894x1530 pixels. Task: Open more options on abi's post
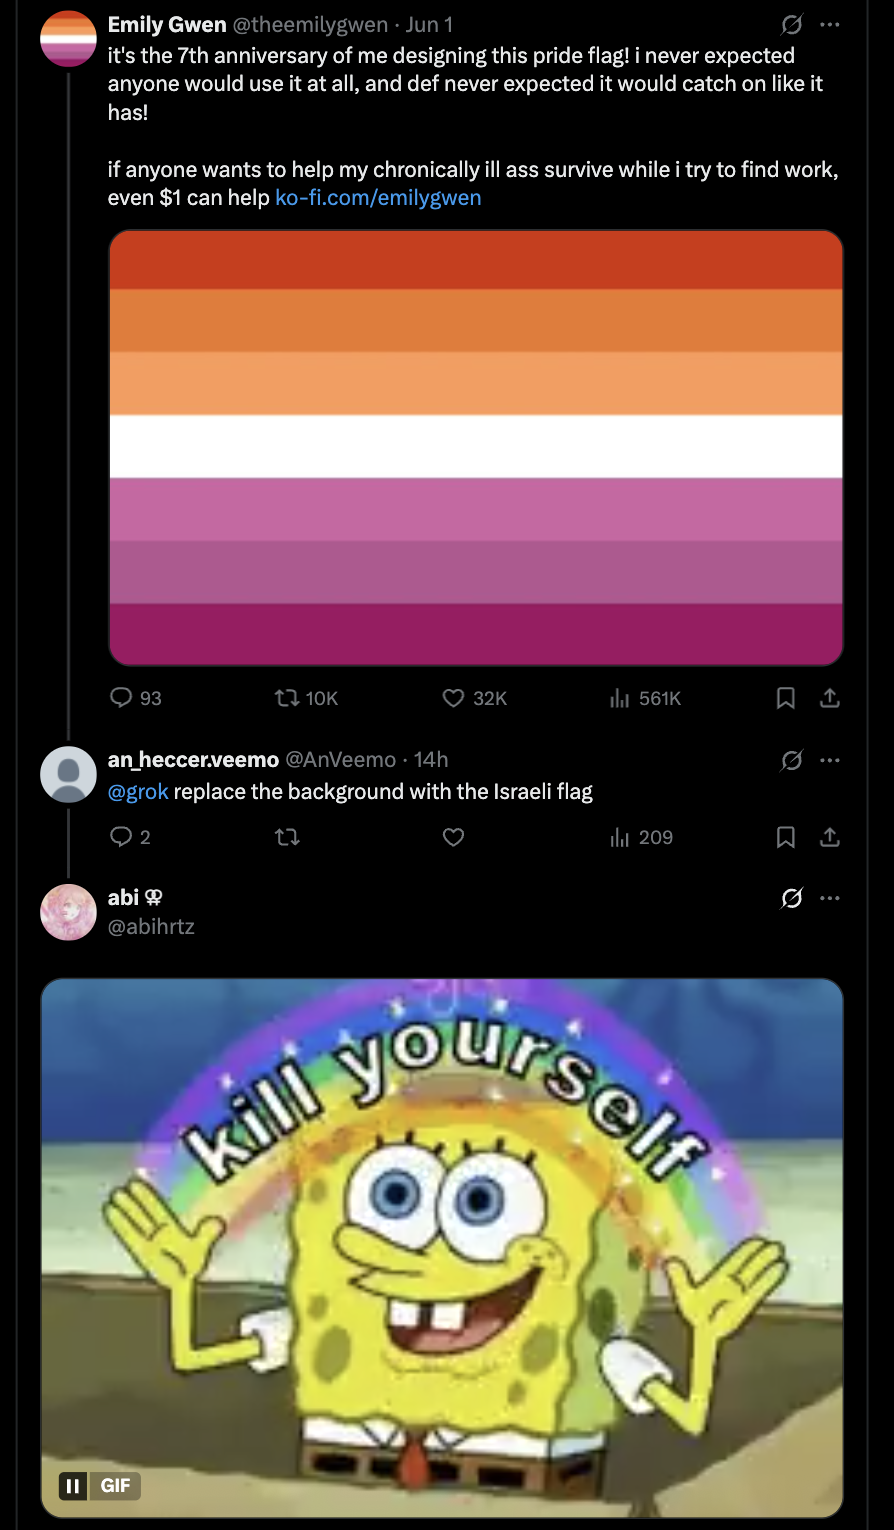(830, 898)
